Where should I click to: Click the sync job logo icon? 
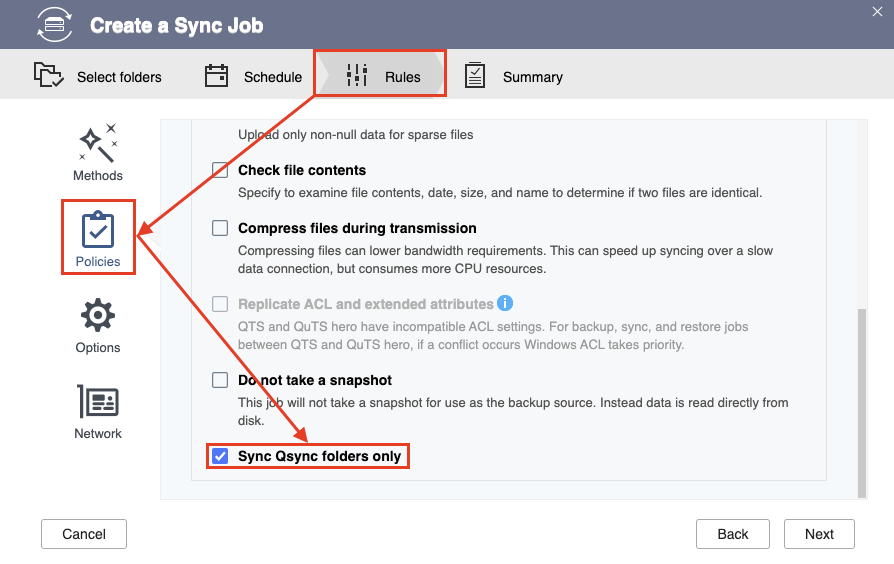54,25
